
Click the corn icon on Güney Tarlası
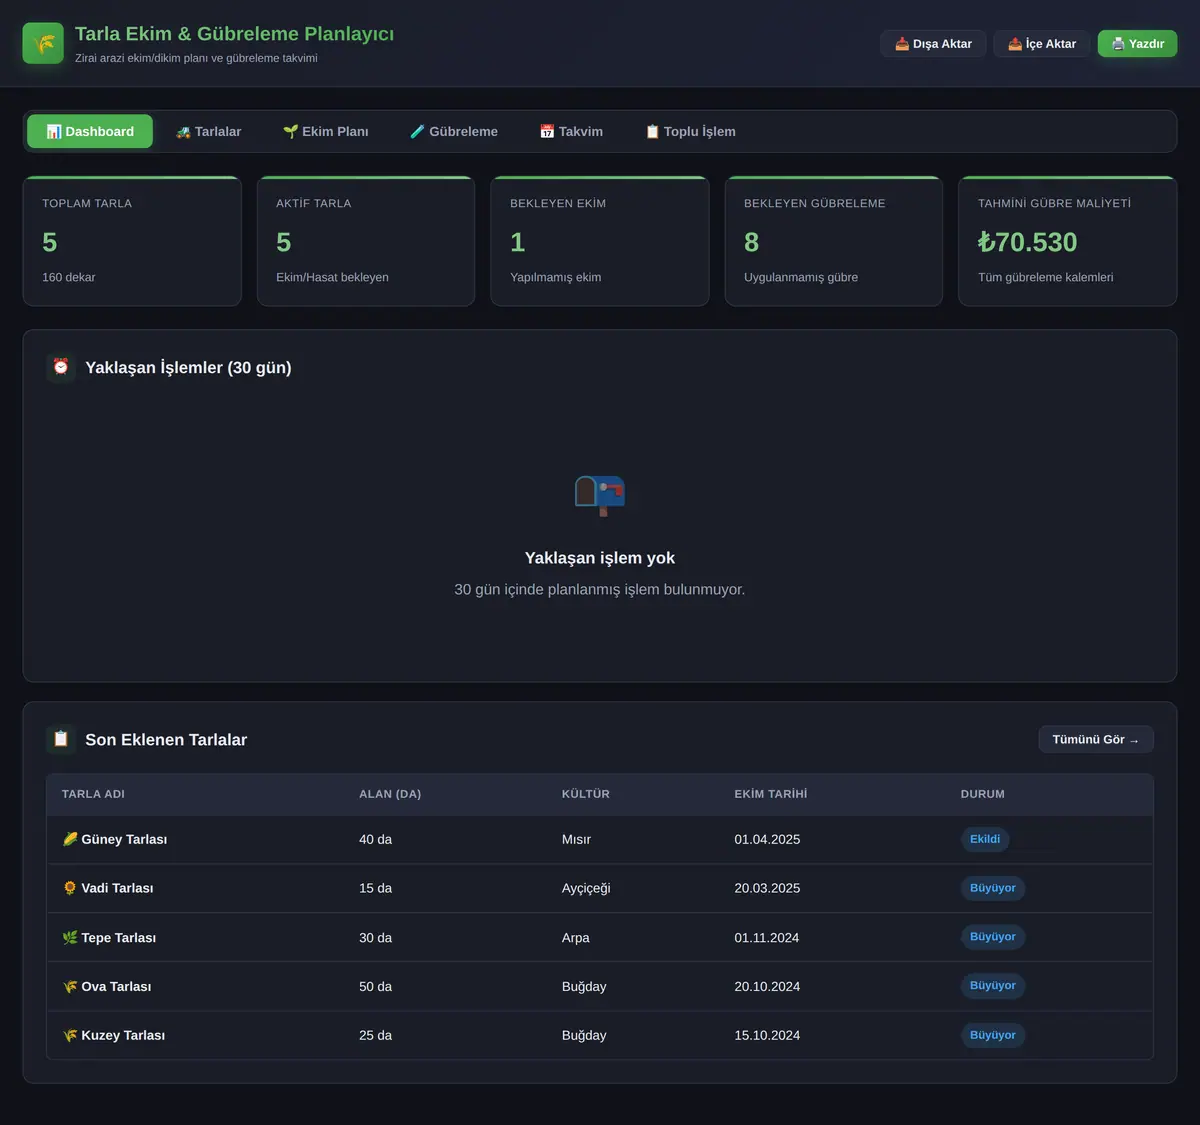click(x=70, y=839)
